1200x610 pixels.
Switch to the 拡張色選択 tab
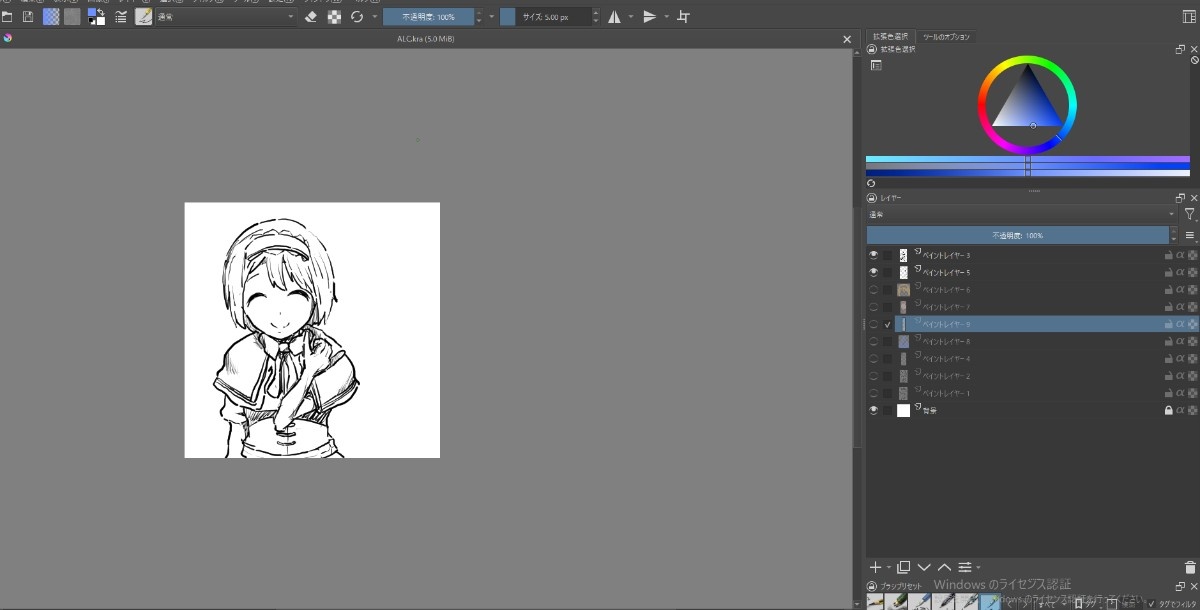point(890,37)
